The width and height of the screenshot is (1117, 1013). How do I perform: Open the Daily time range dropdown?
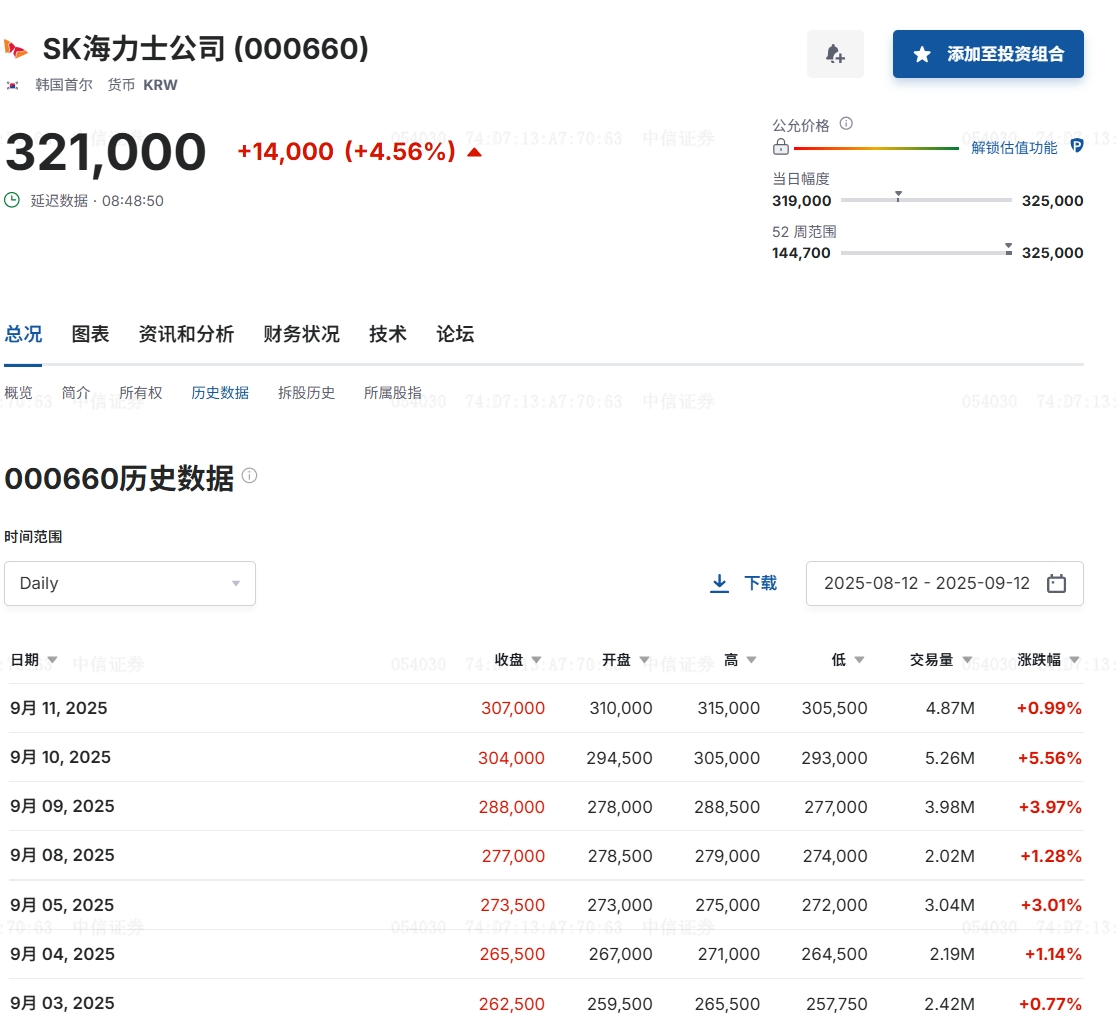[x=130, y=583]
